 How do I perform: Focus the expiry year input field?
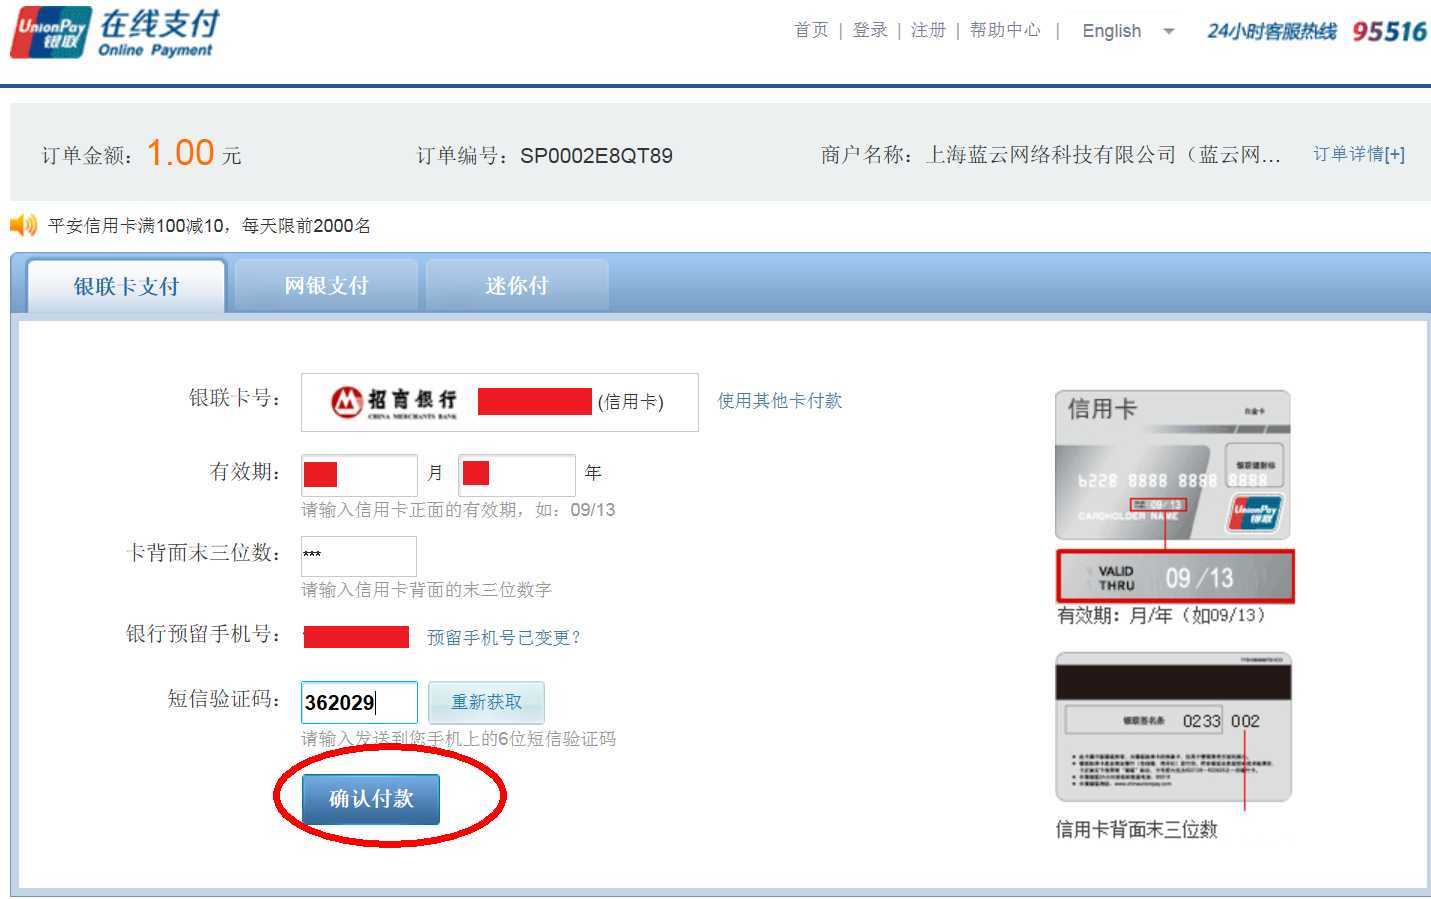click(x=516, y=474)
